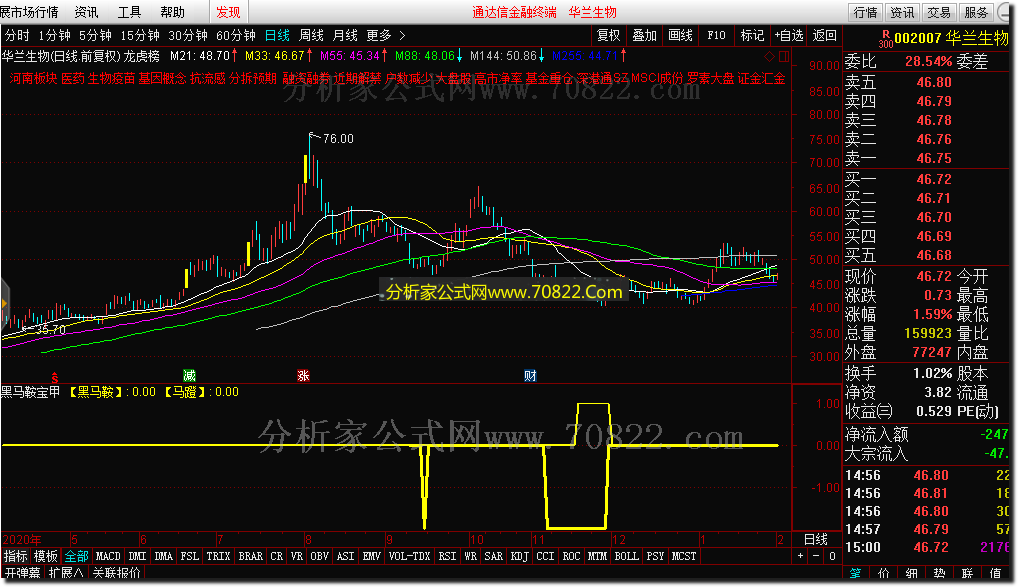This screenshot has height=587, width=1019.
Task: Switch indicator to MACD
Action: pyautogui.click(x=108, y=556)
